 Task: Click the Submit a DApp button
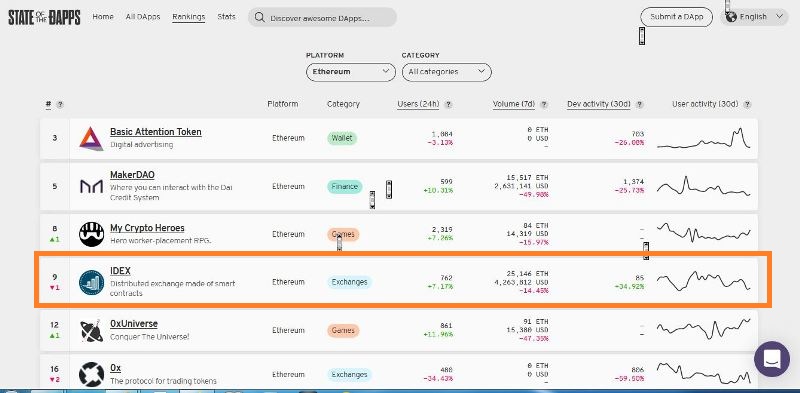[677, 17]
